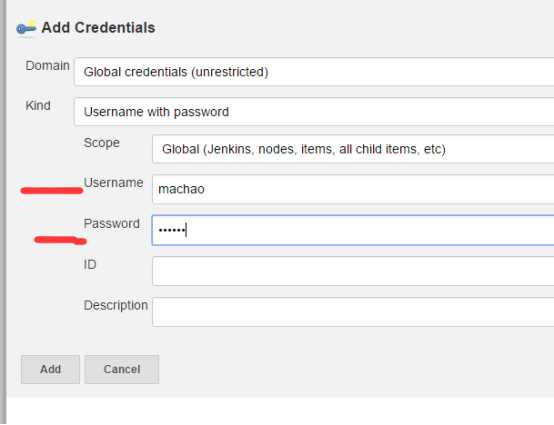Click the Cancel button
The width and height of the screenshot is (554, 425).
pos(122,369)
